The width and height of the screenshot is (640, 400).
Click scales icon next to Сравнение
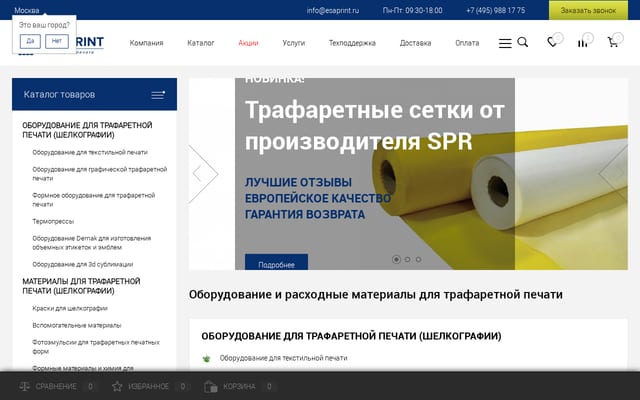pos(24,386)
